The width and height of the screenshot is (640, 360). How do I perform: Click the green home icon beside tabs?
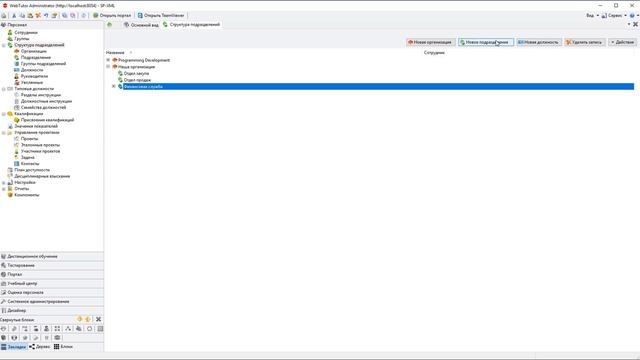point(109,24)
